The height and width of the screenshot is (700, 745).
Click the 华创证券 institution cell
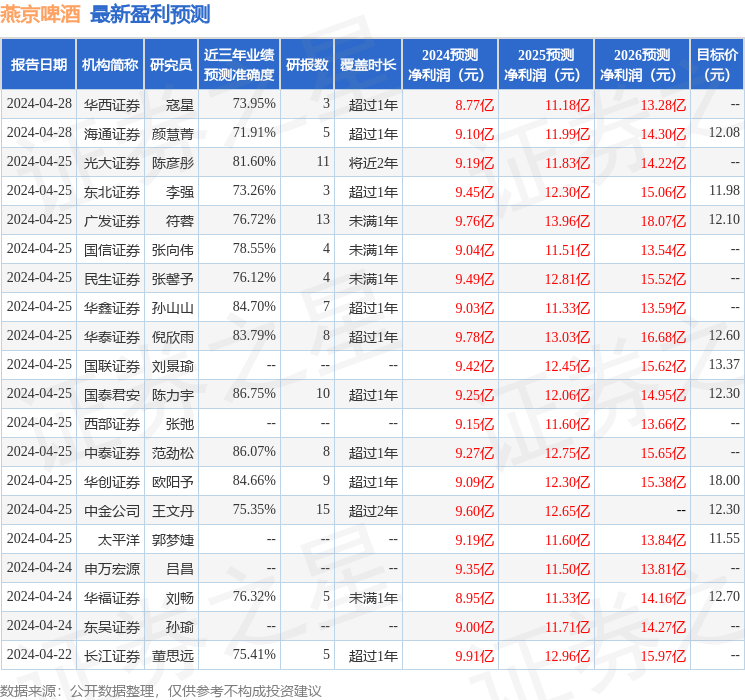click(x=112, y=481)
